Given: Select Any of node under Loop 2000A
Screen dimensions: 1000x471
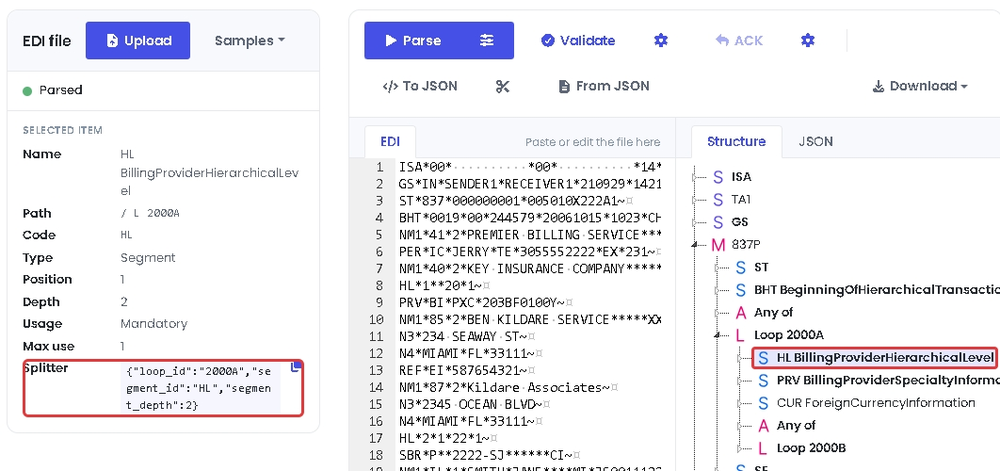Looking at the screenshot, I should click(796, 425).
